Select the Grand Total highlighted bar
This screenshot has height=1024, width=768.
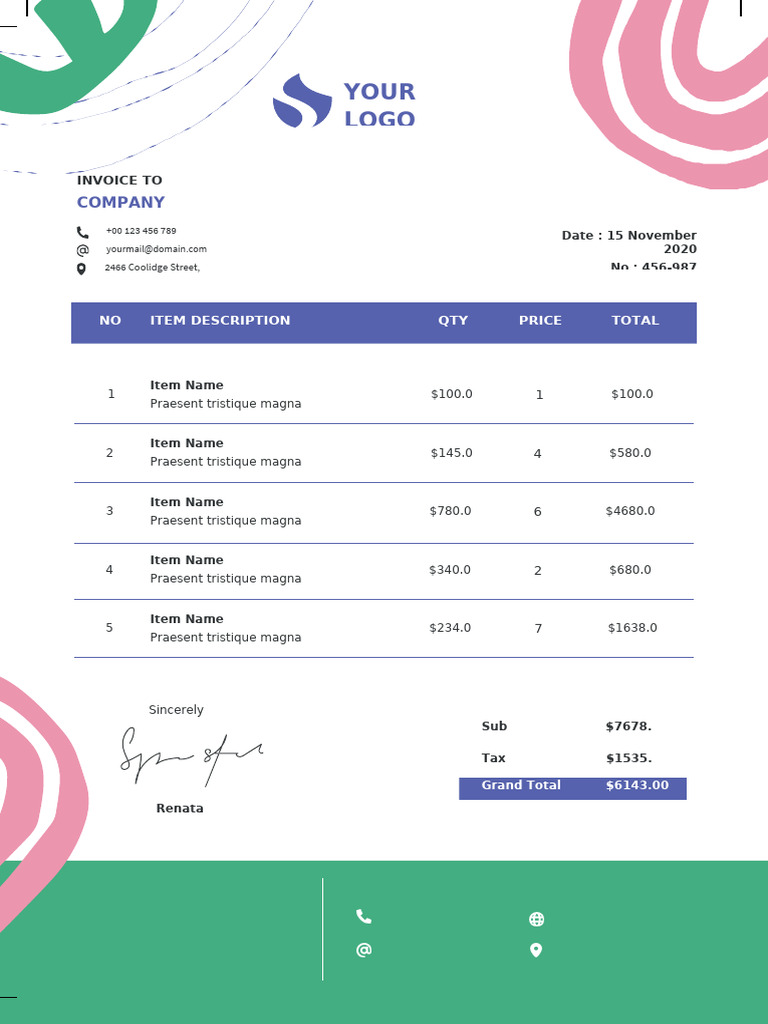click(572, 787)
